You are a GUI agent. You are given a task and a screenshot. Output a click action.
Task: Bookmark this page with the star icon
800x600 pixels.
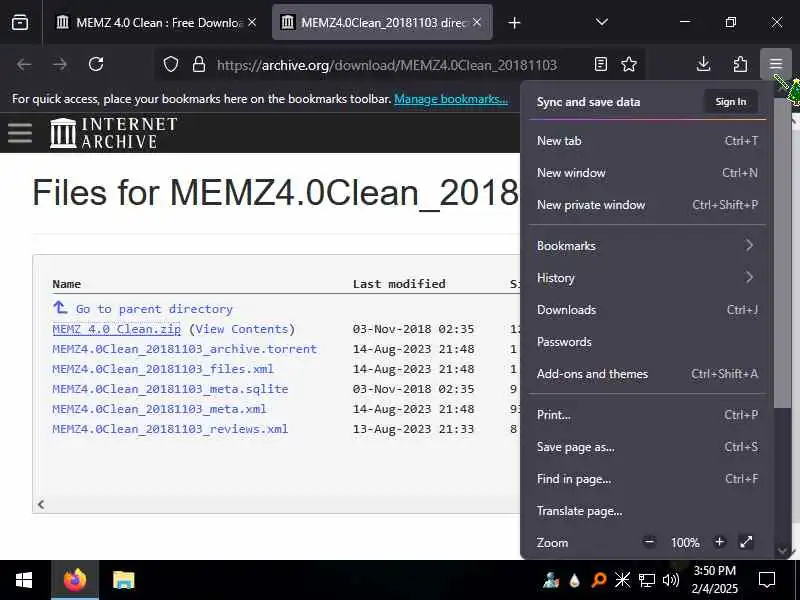tap(629, 64)
